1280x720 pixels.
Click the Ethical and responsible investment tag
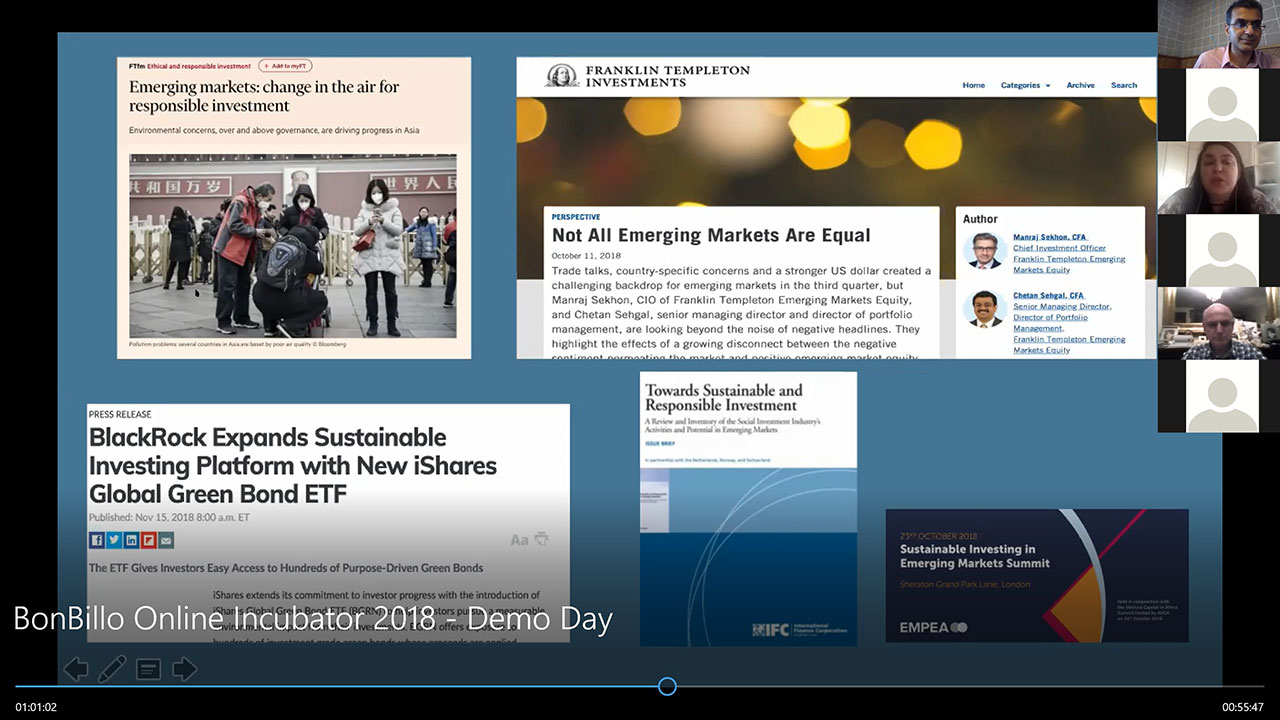[199, 66]
